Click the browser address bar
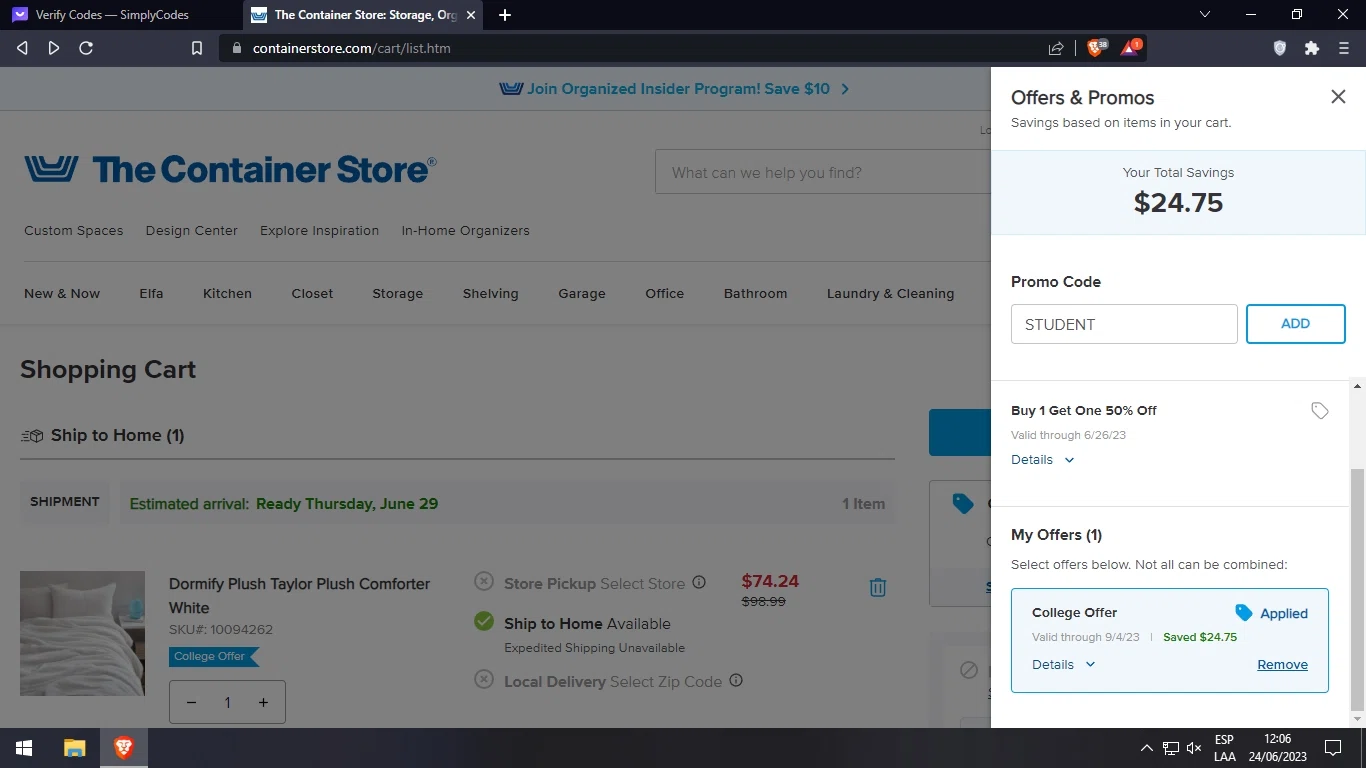Image resolution: width=1366 pixels, height=768 pixels. pos(634,48)
